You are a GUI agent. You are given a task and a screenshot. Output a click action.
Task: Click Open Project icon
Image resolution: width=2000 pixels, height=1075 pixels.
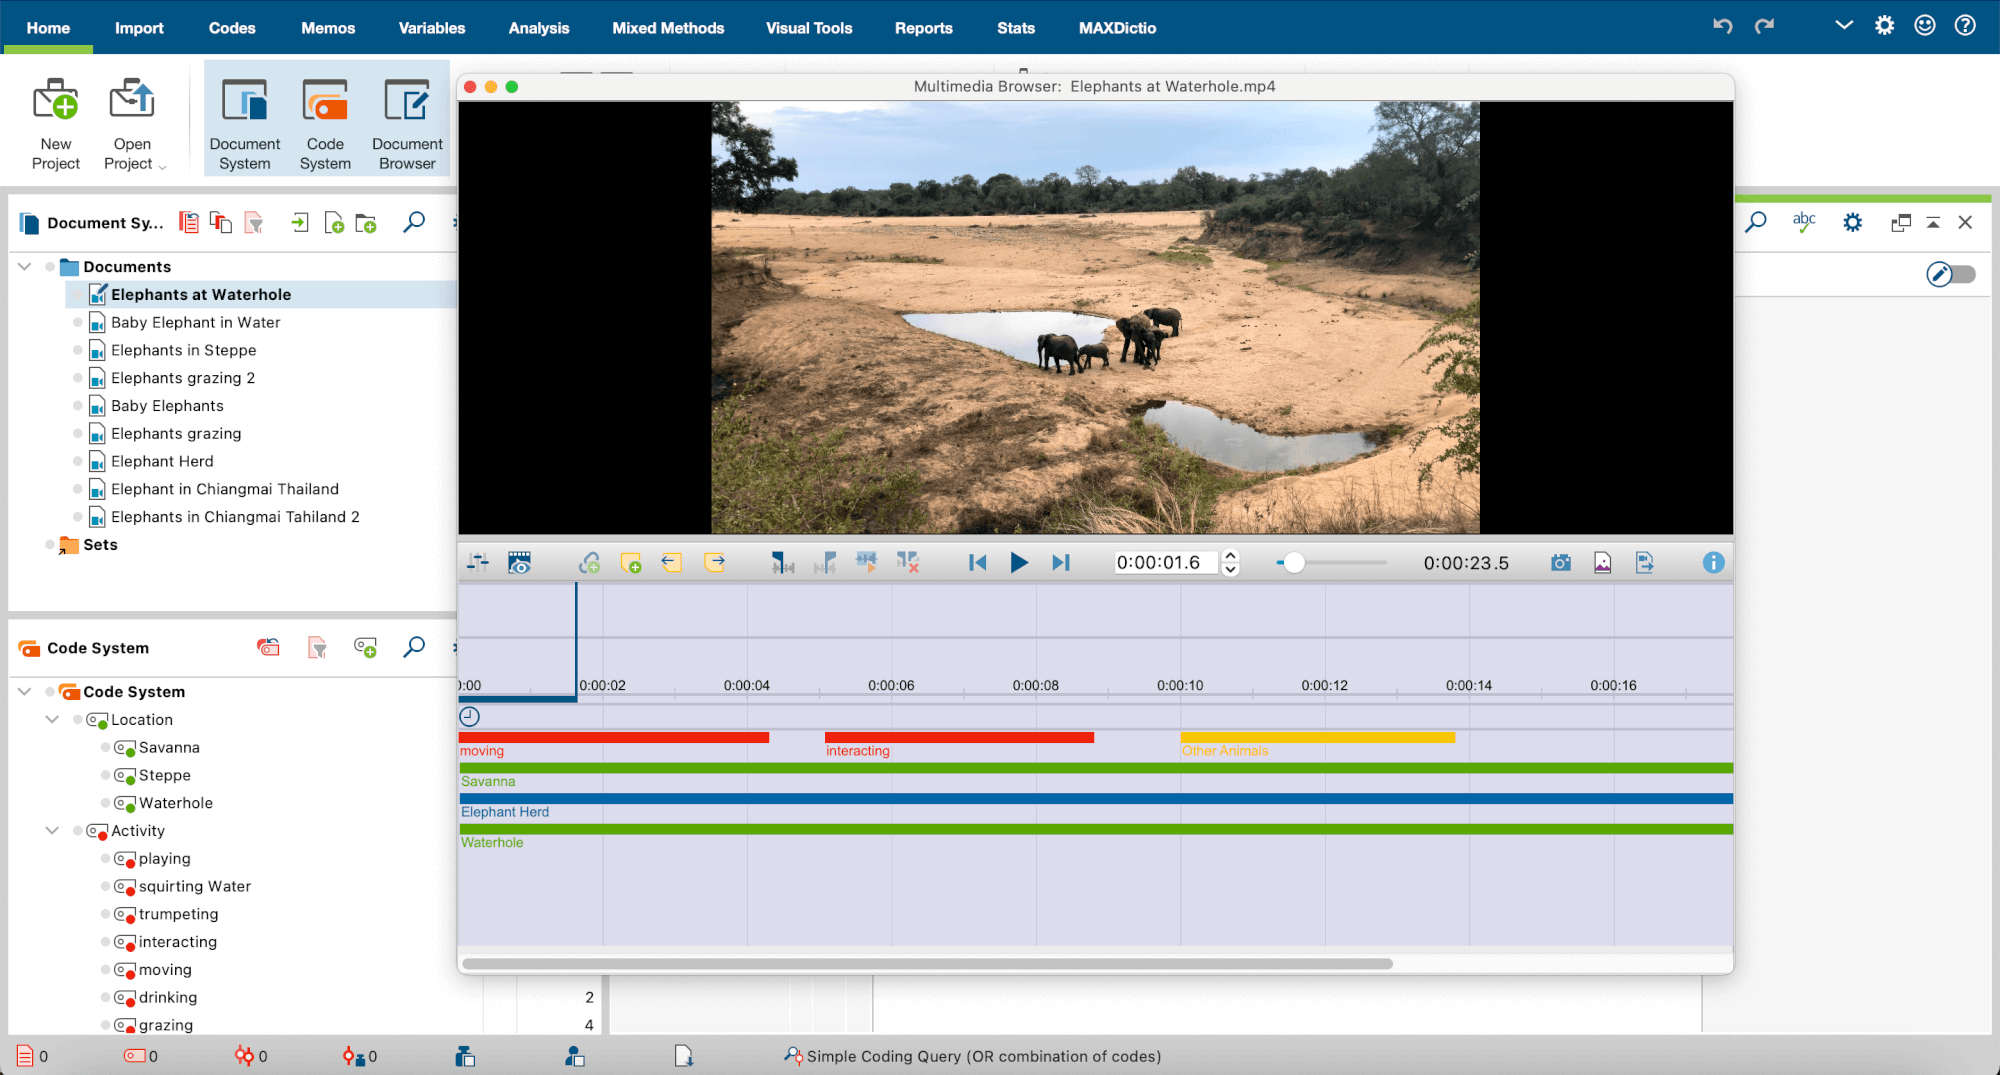132,124
